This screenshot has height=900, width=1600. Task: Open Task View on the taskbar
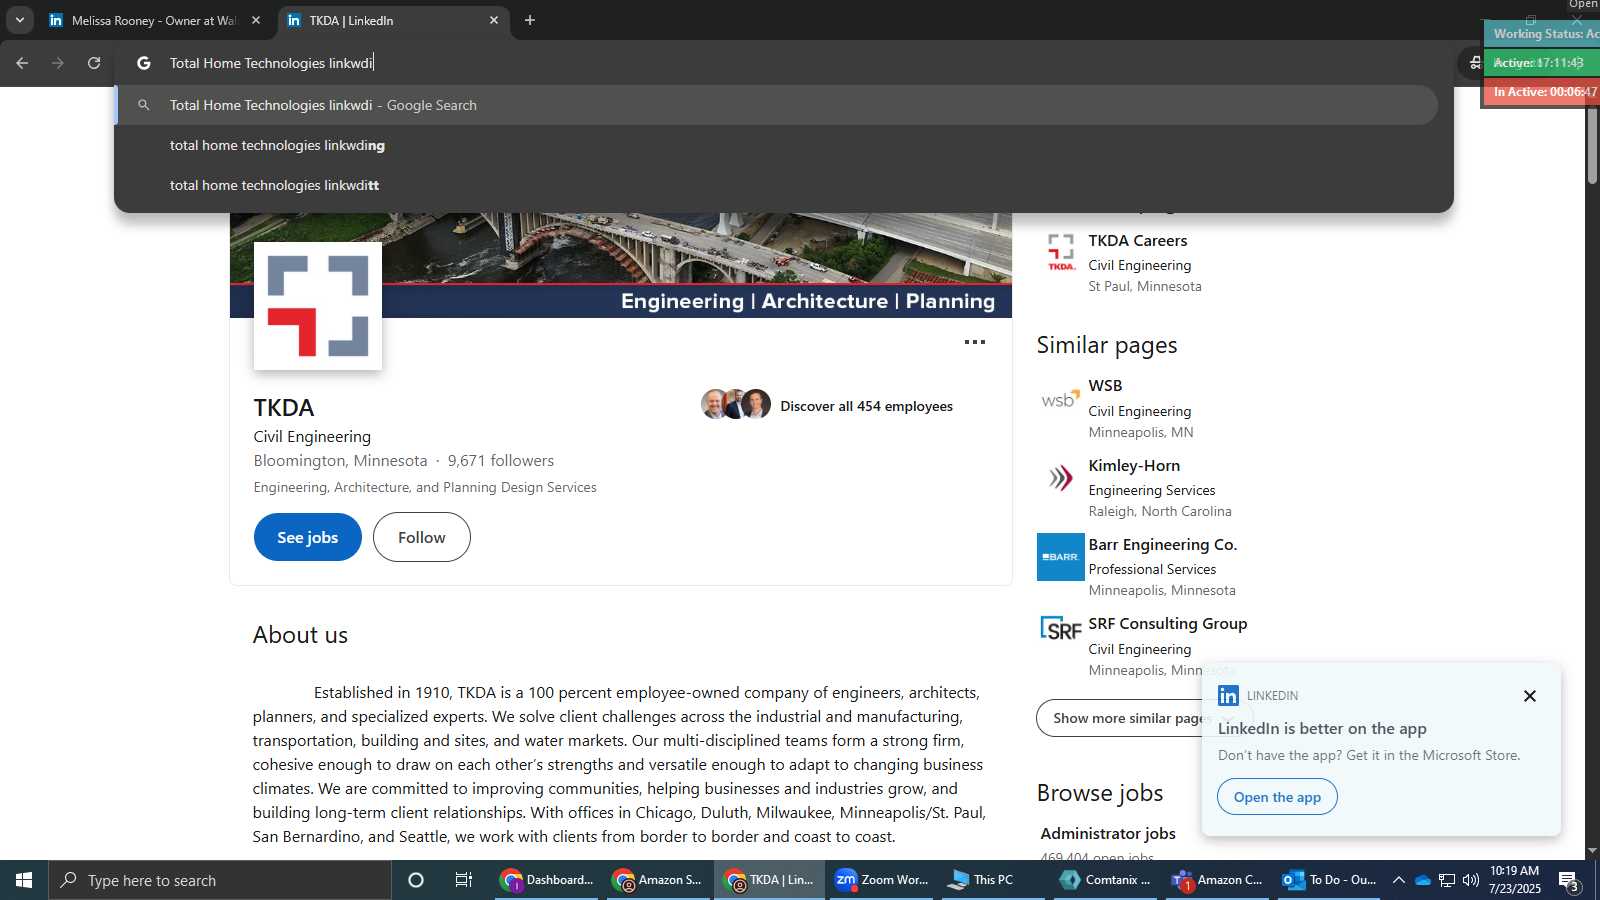coord(464,880)
